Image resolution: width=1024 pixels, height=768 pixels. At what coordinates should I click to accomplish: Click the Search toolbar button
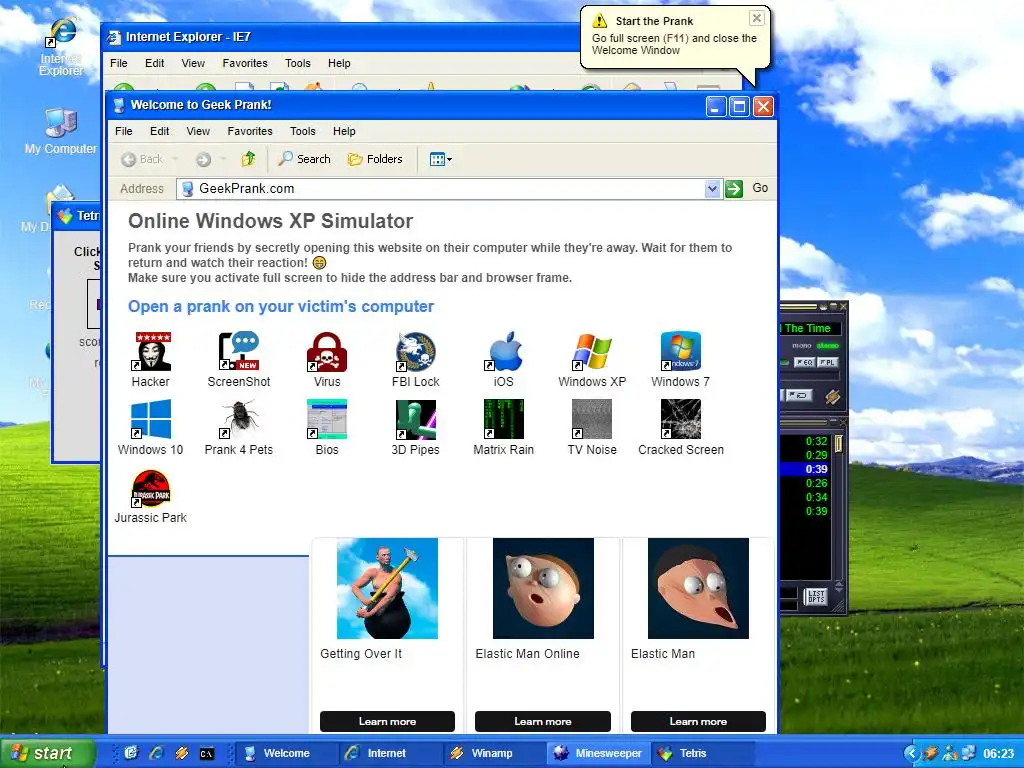(304, 159)
